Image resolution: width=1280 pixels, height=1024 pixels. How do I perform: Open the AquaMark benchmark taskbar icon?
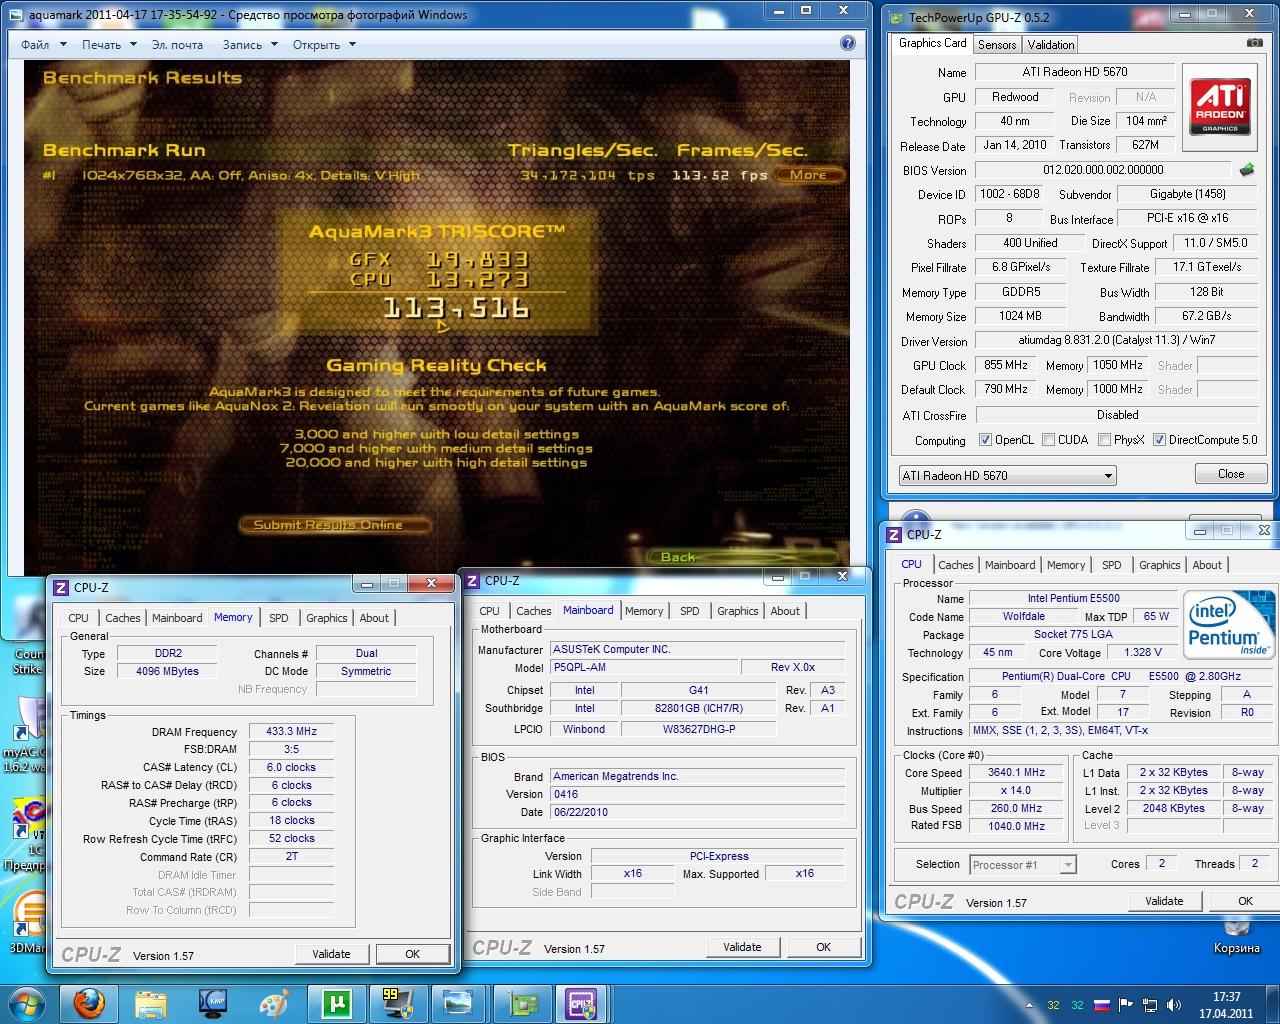point(397,1003)
